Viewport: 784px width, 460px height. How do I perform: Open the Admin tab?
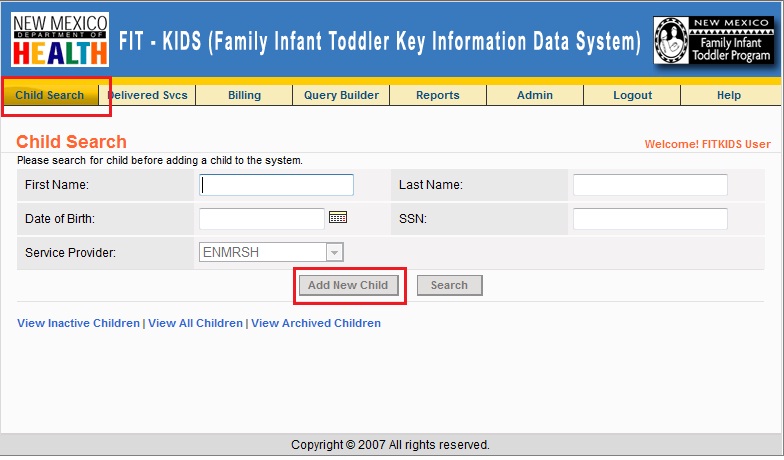click(x=535, y=95)
